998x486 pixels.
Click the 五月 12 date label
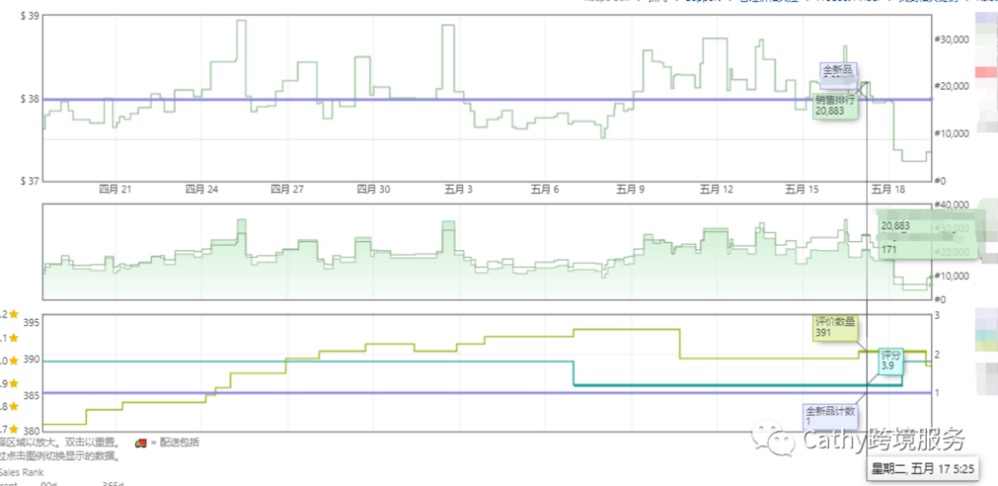(x=717, y=189)
